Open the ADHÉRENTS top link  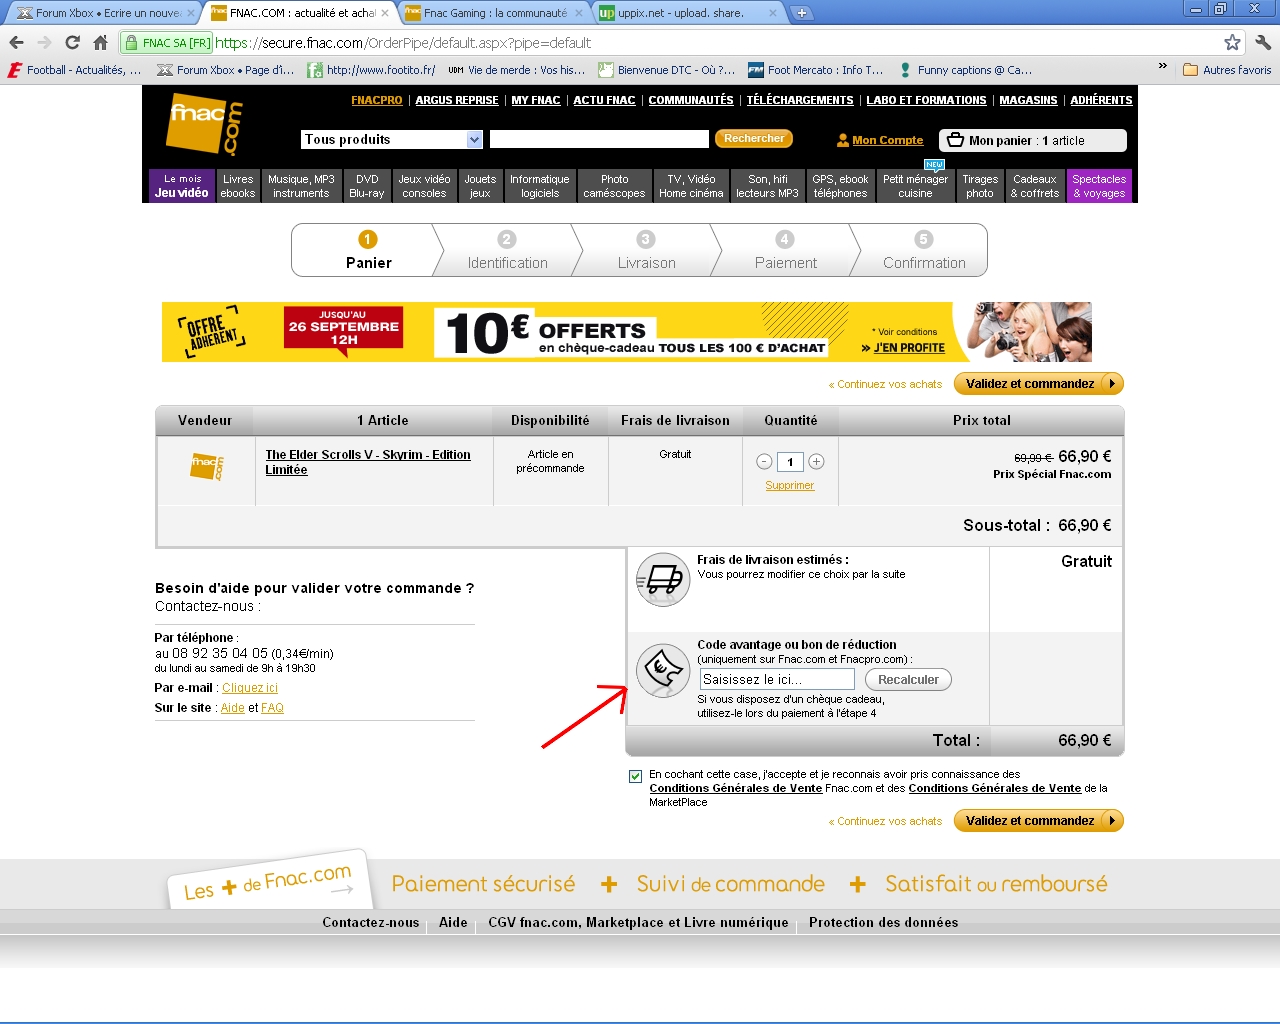tap(1101, 100)
